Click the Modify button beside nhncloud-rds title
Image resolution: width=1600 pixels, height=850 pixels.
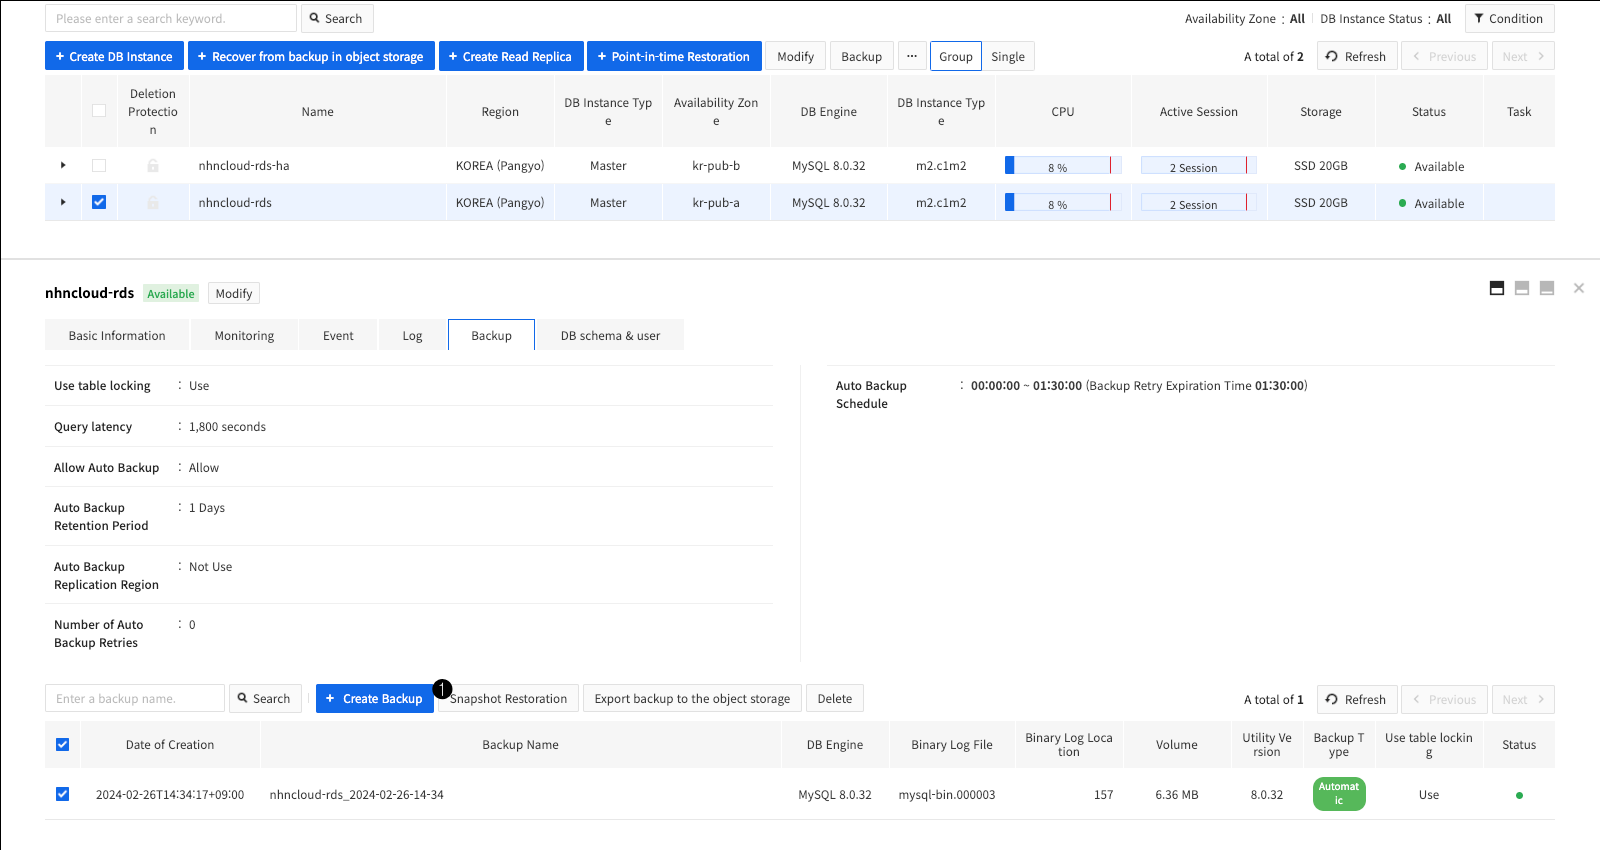tap(234, 293)
